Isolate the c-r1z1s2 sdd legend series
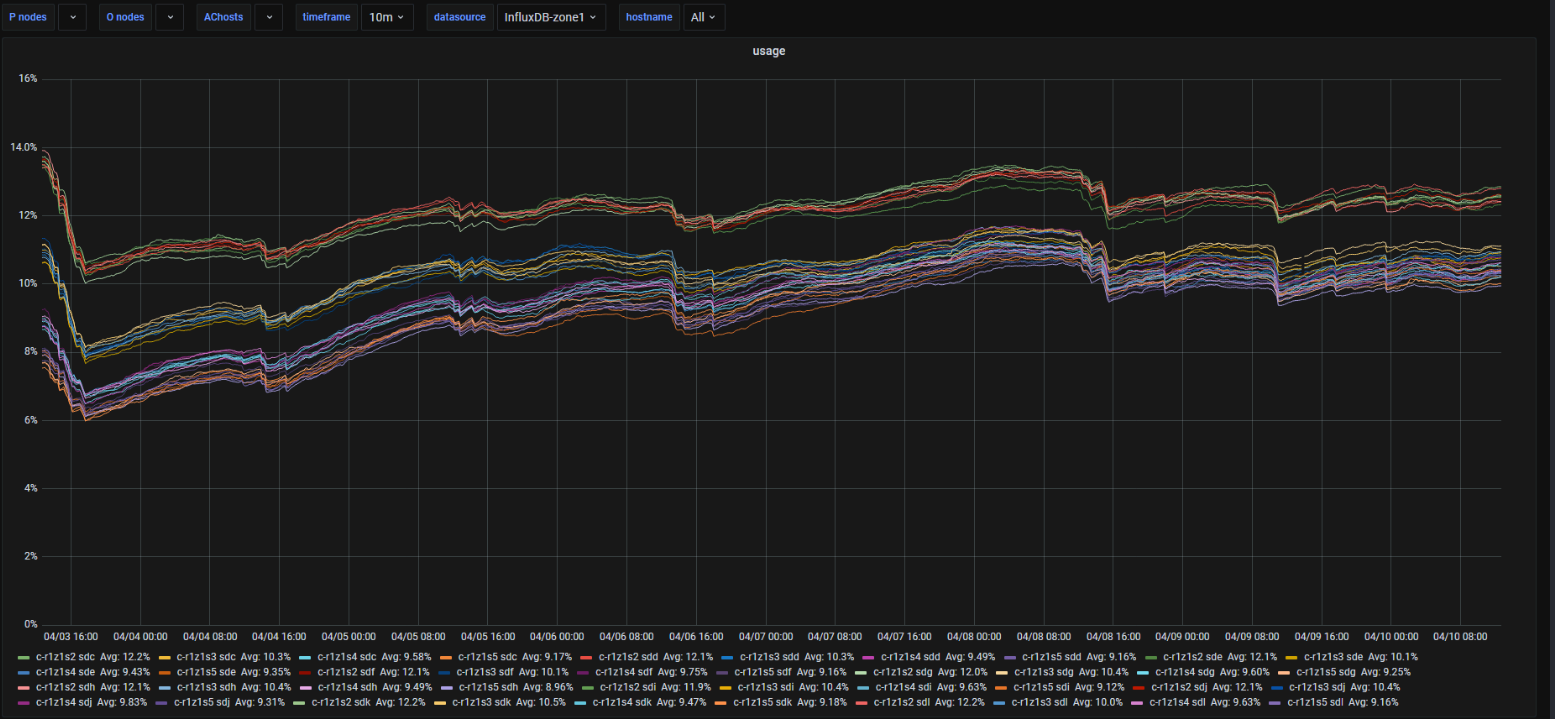Viewport: 1555px width, 719px height. 628,657
